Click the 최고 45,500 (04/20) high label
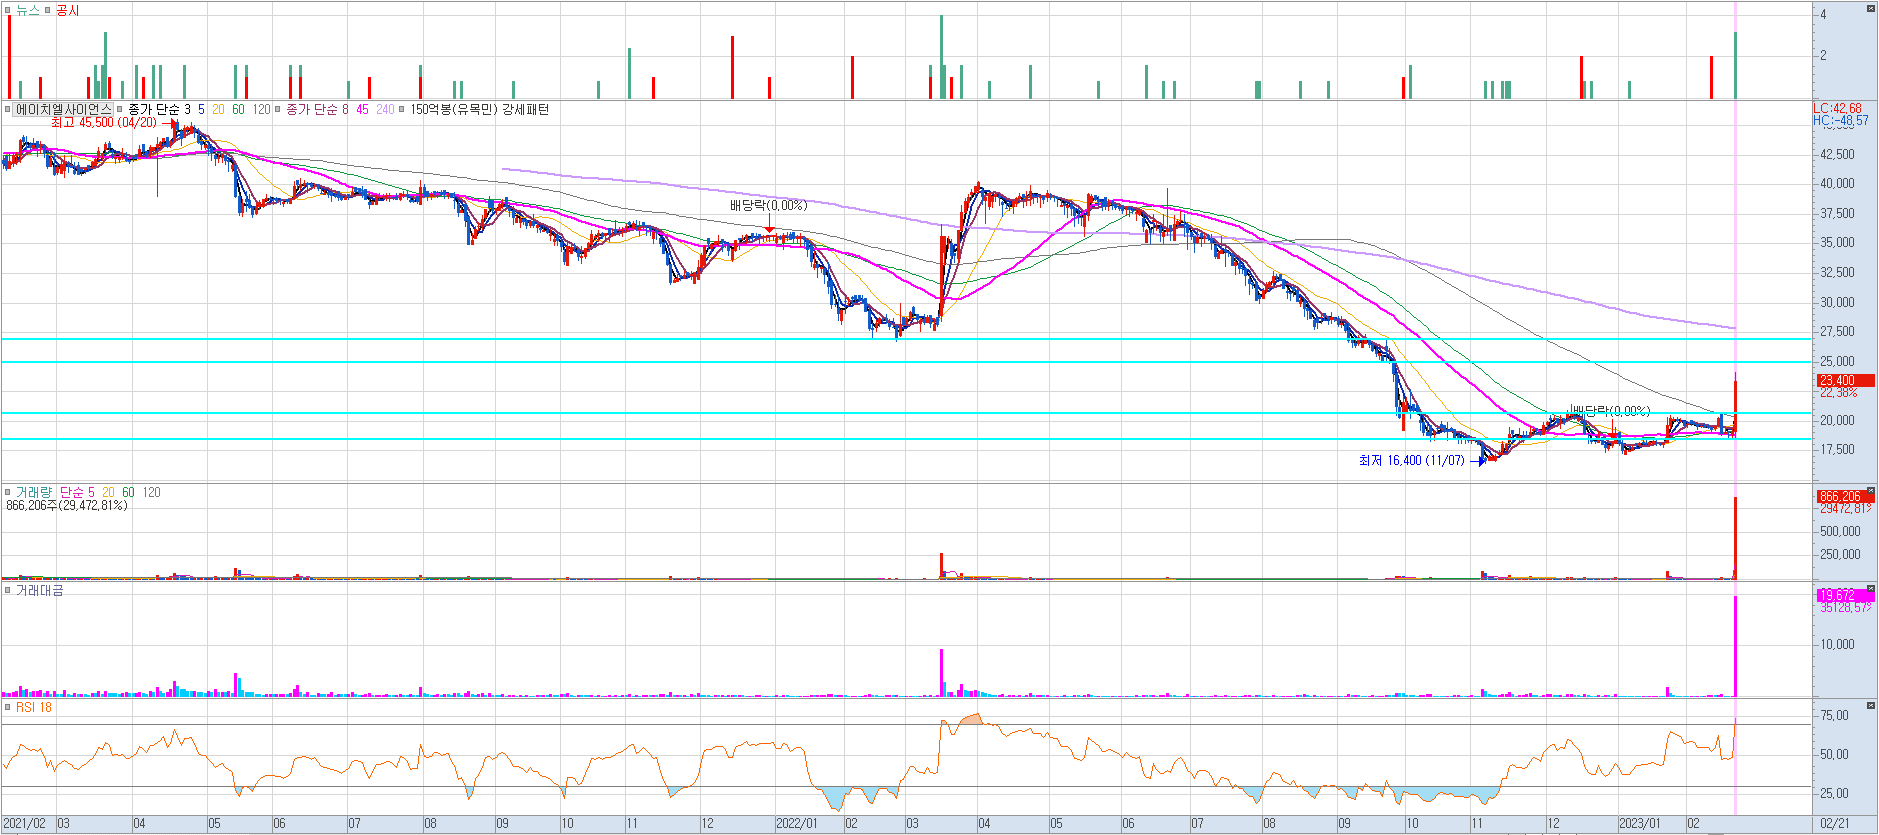Screen dimensions: 1879x835 (104, 122)
